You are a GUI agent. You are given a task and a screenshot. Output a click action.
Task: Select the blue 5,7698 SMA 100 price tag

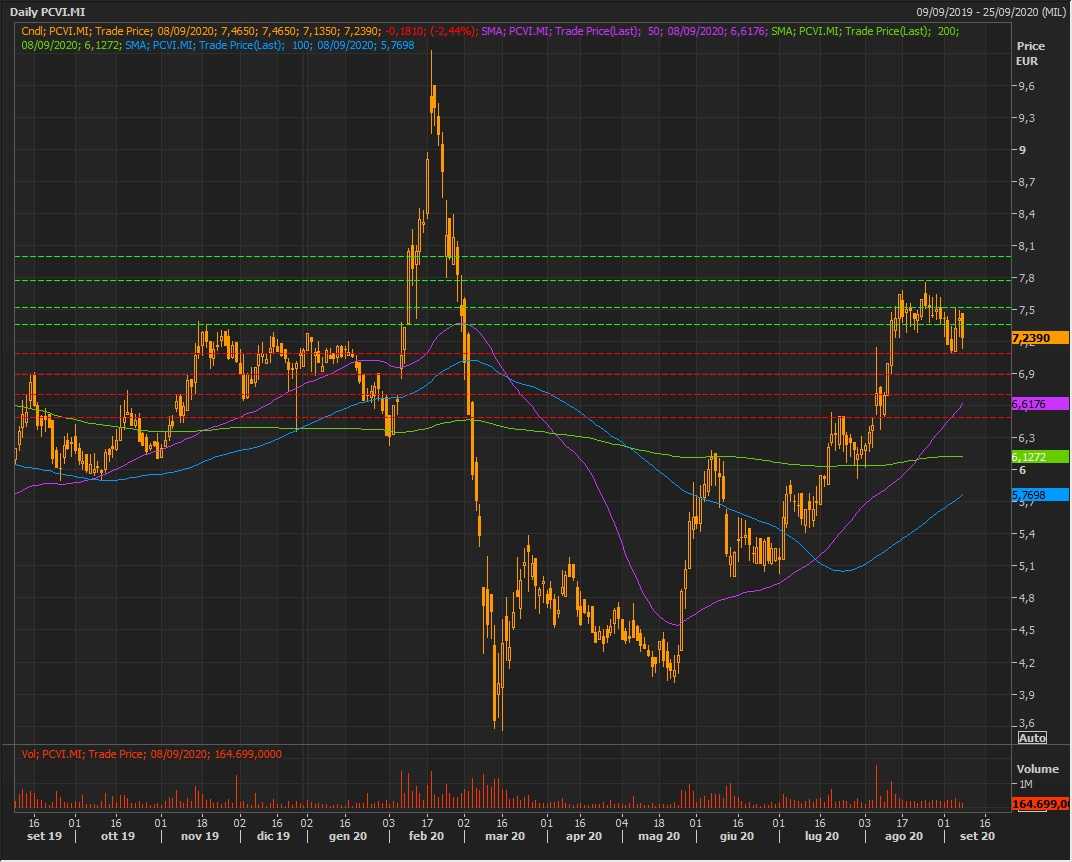(1039, 495)
